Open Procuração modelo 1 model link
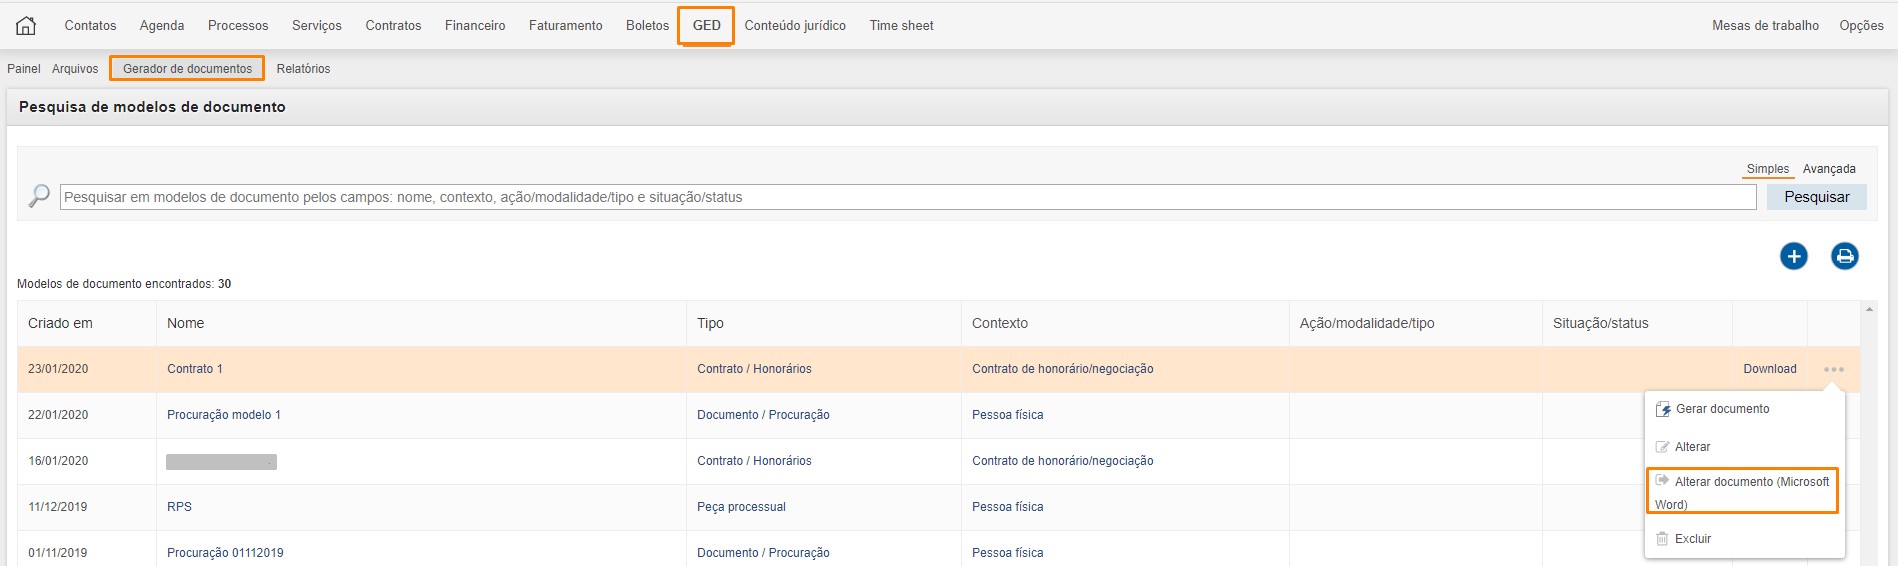Viewport: 1898px width, 566px height. 224,415
